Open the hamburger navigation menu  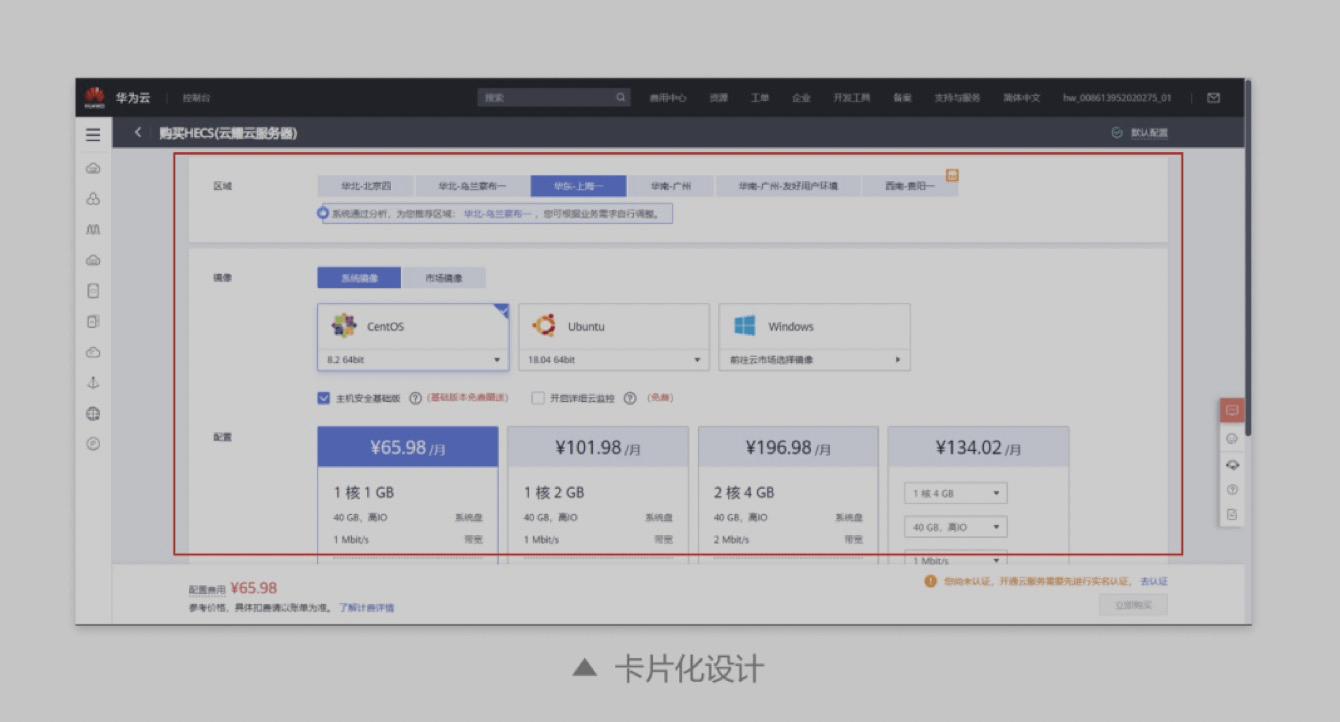(x=93, y=134)
